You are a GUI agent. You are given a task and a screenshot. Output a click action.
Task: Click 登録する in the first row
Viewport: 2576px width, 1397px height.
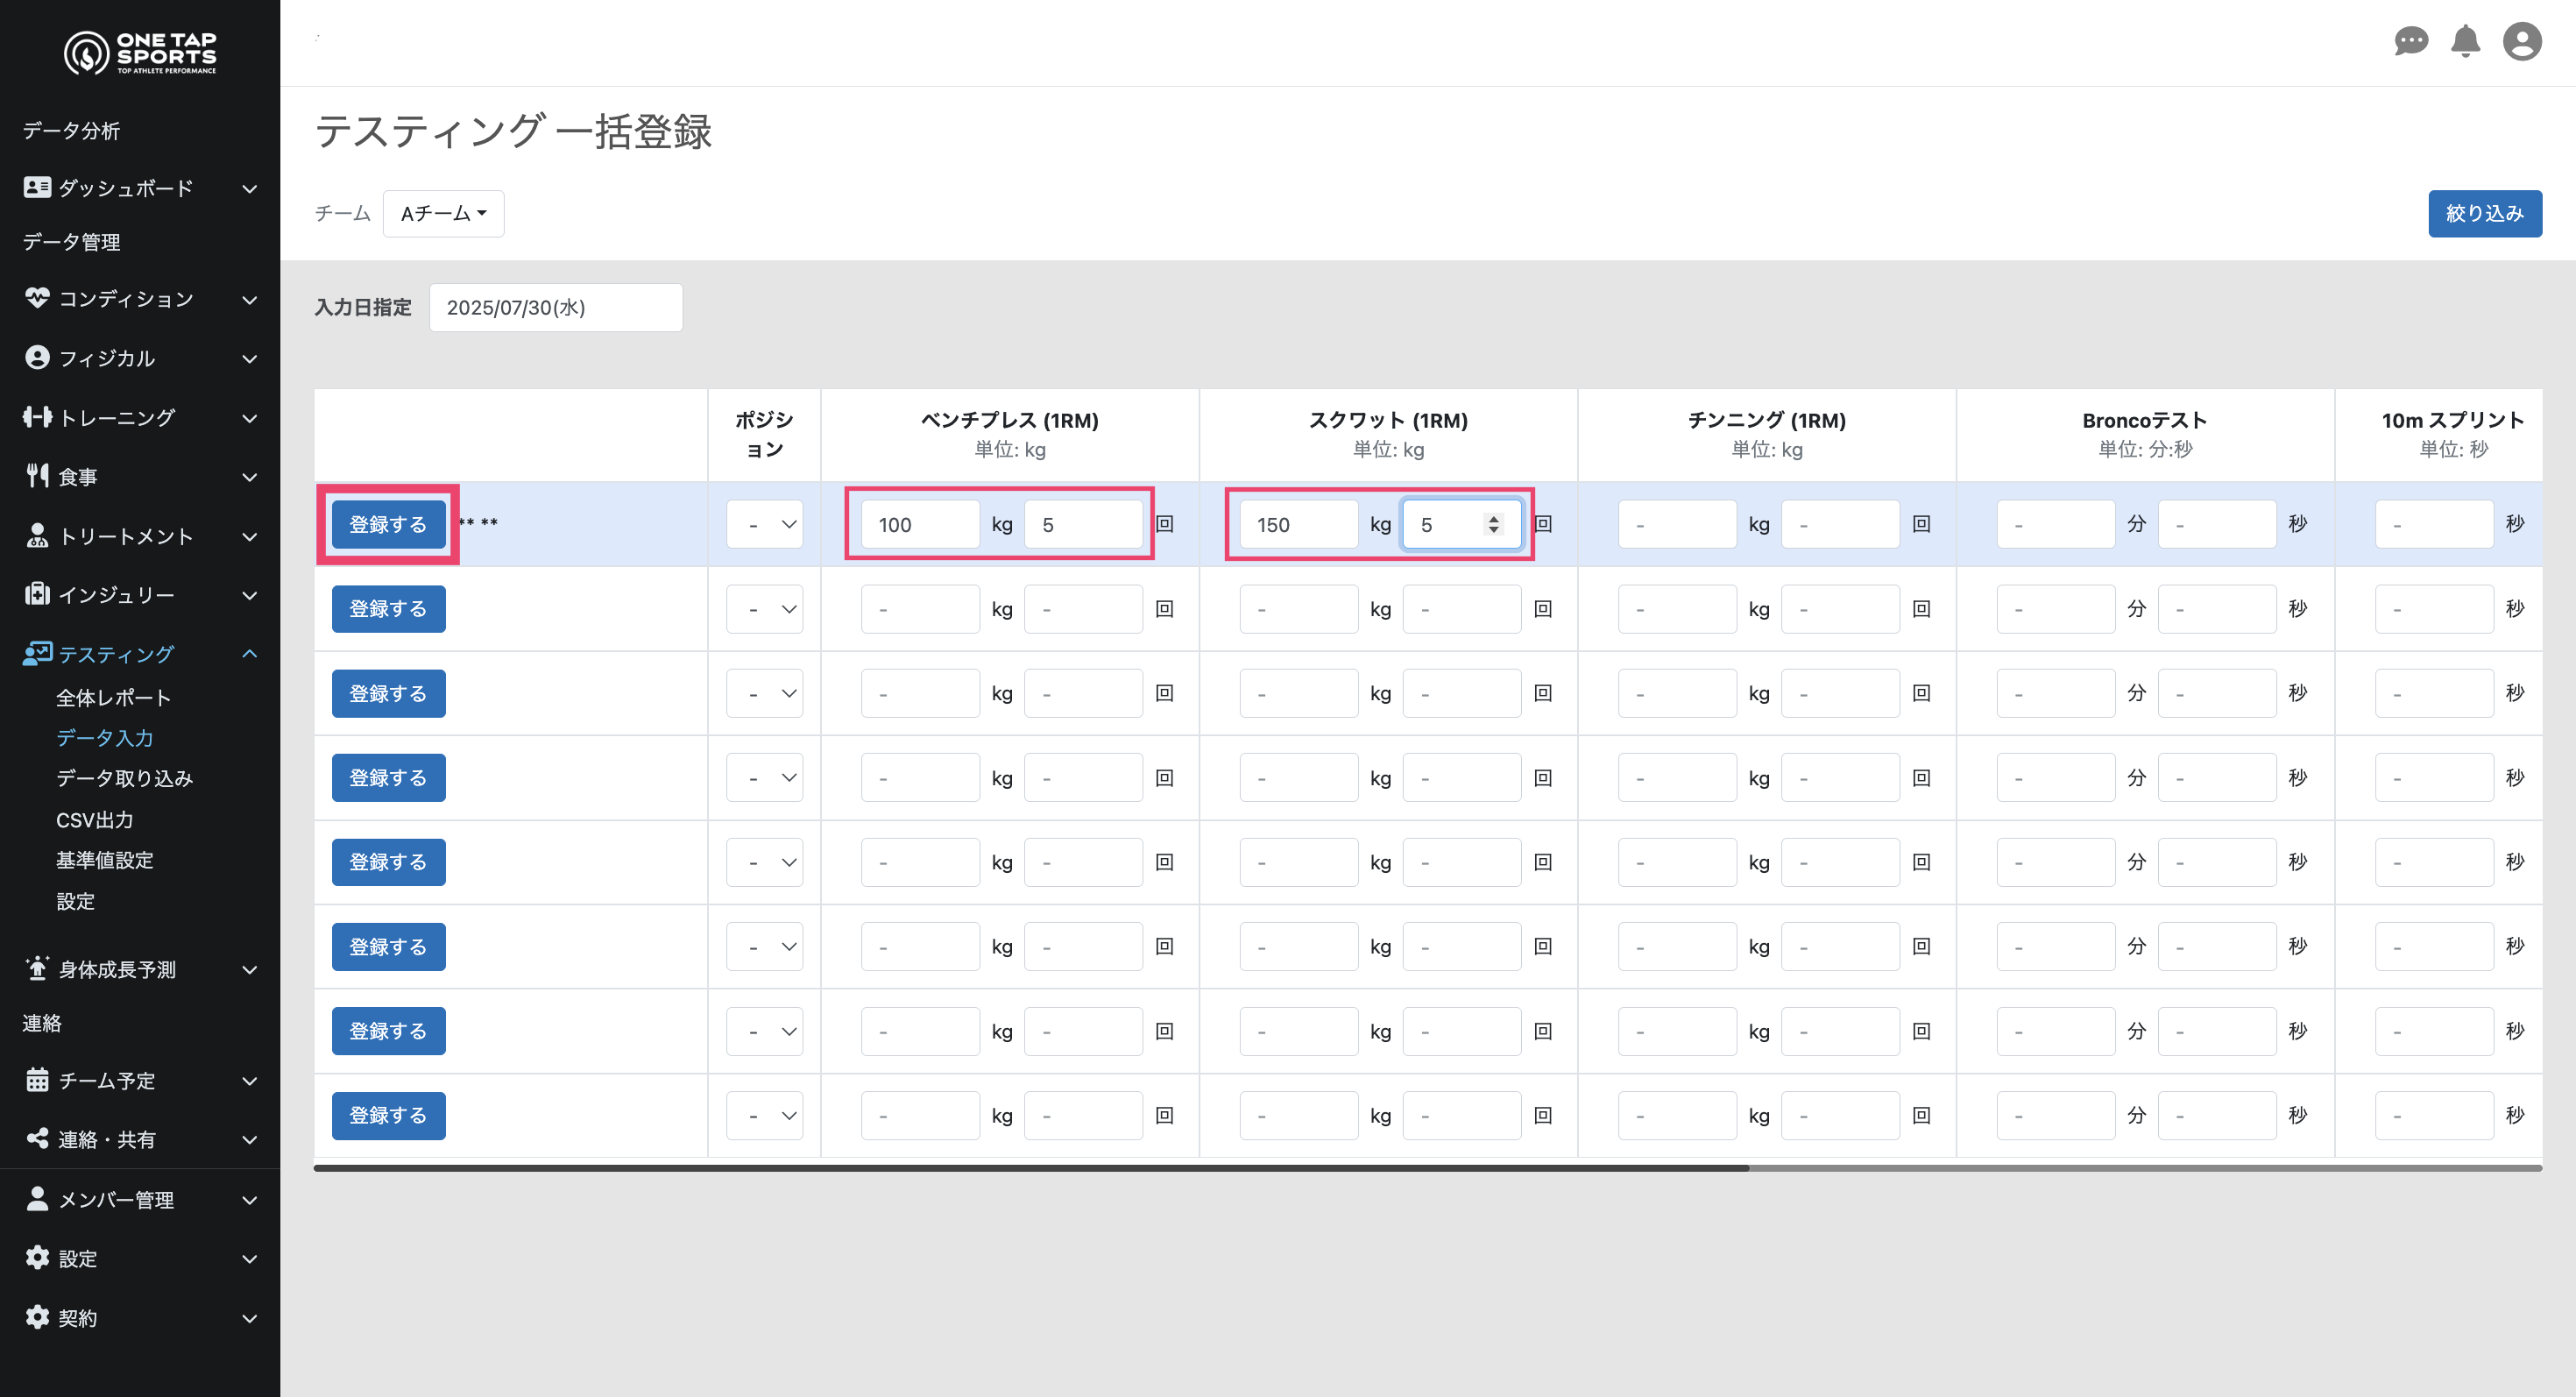point(388,524)
